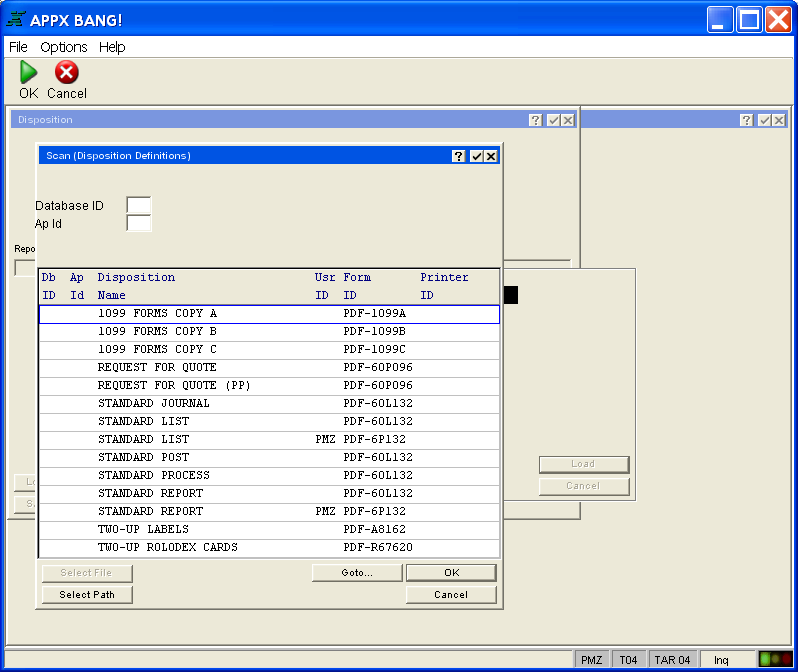This screenshot has width=798, height=672.
Task: Click the Database ID input field
Action: 138,205
